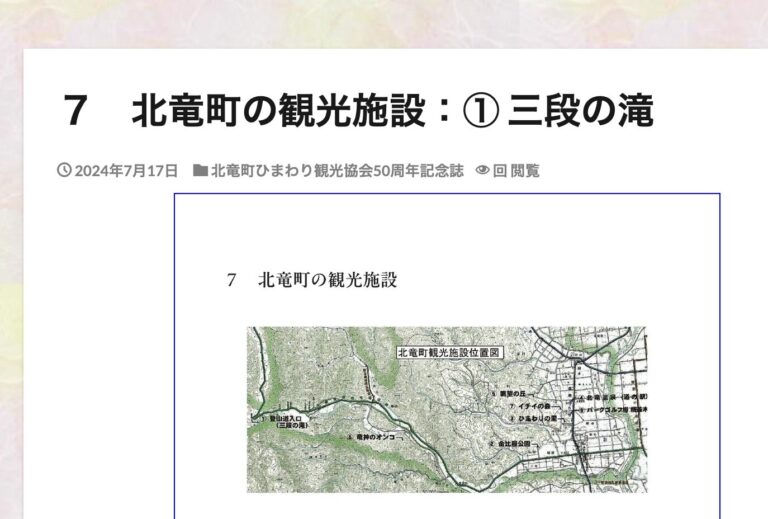Click the clock icon beside the post date
This screenshot has height=519, width=768.
point(65,171)
